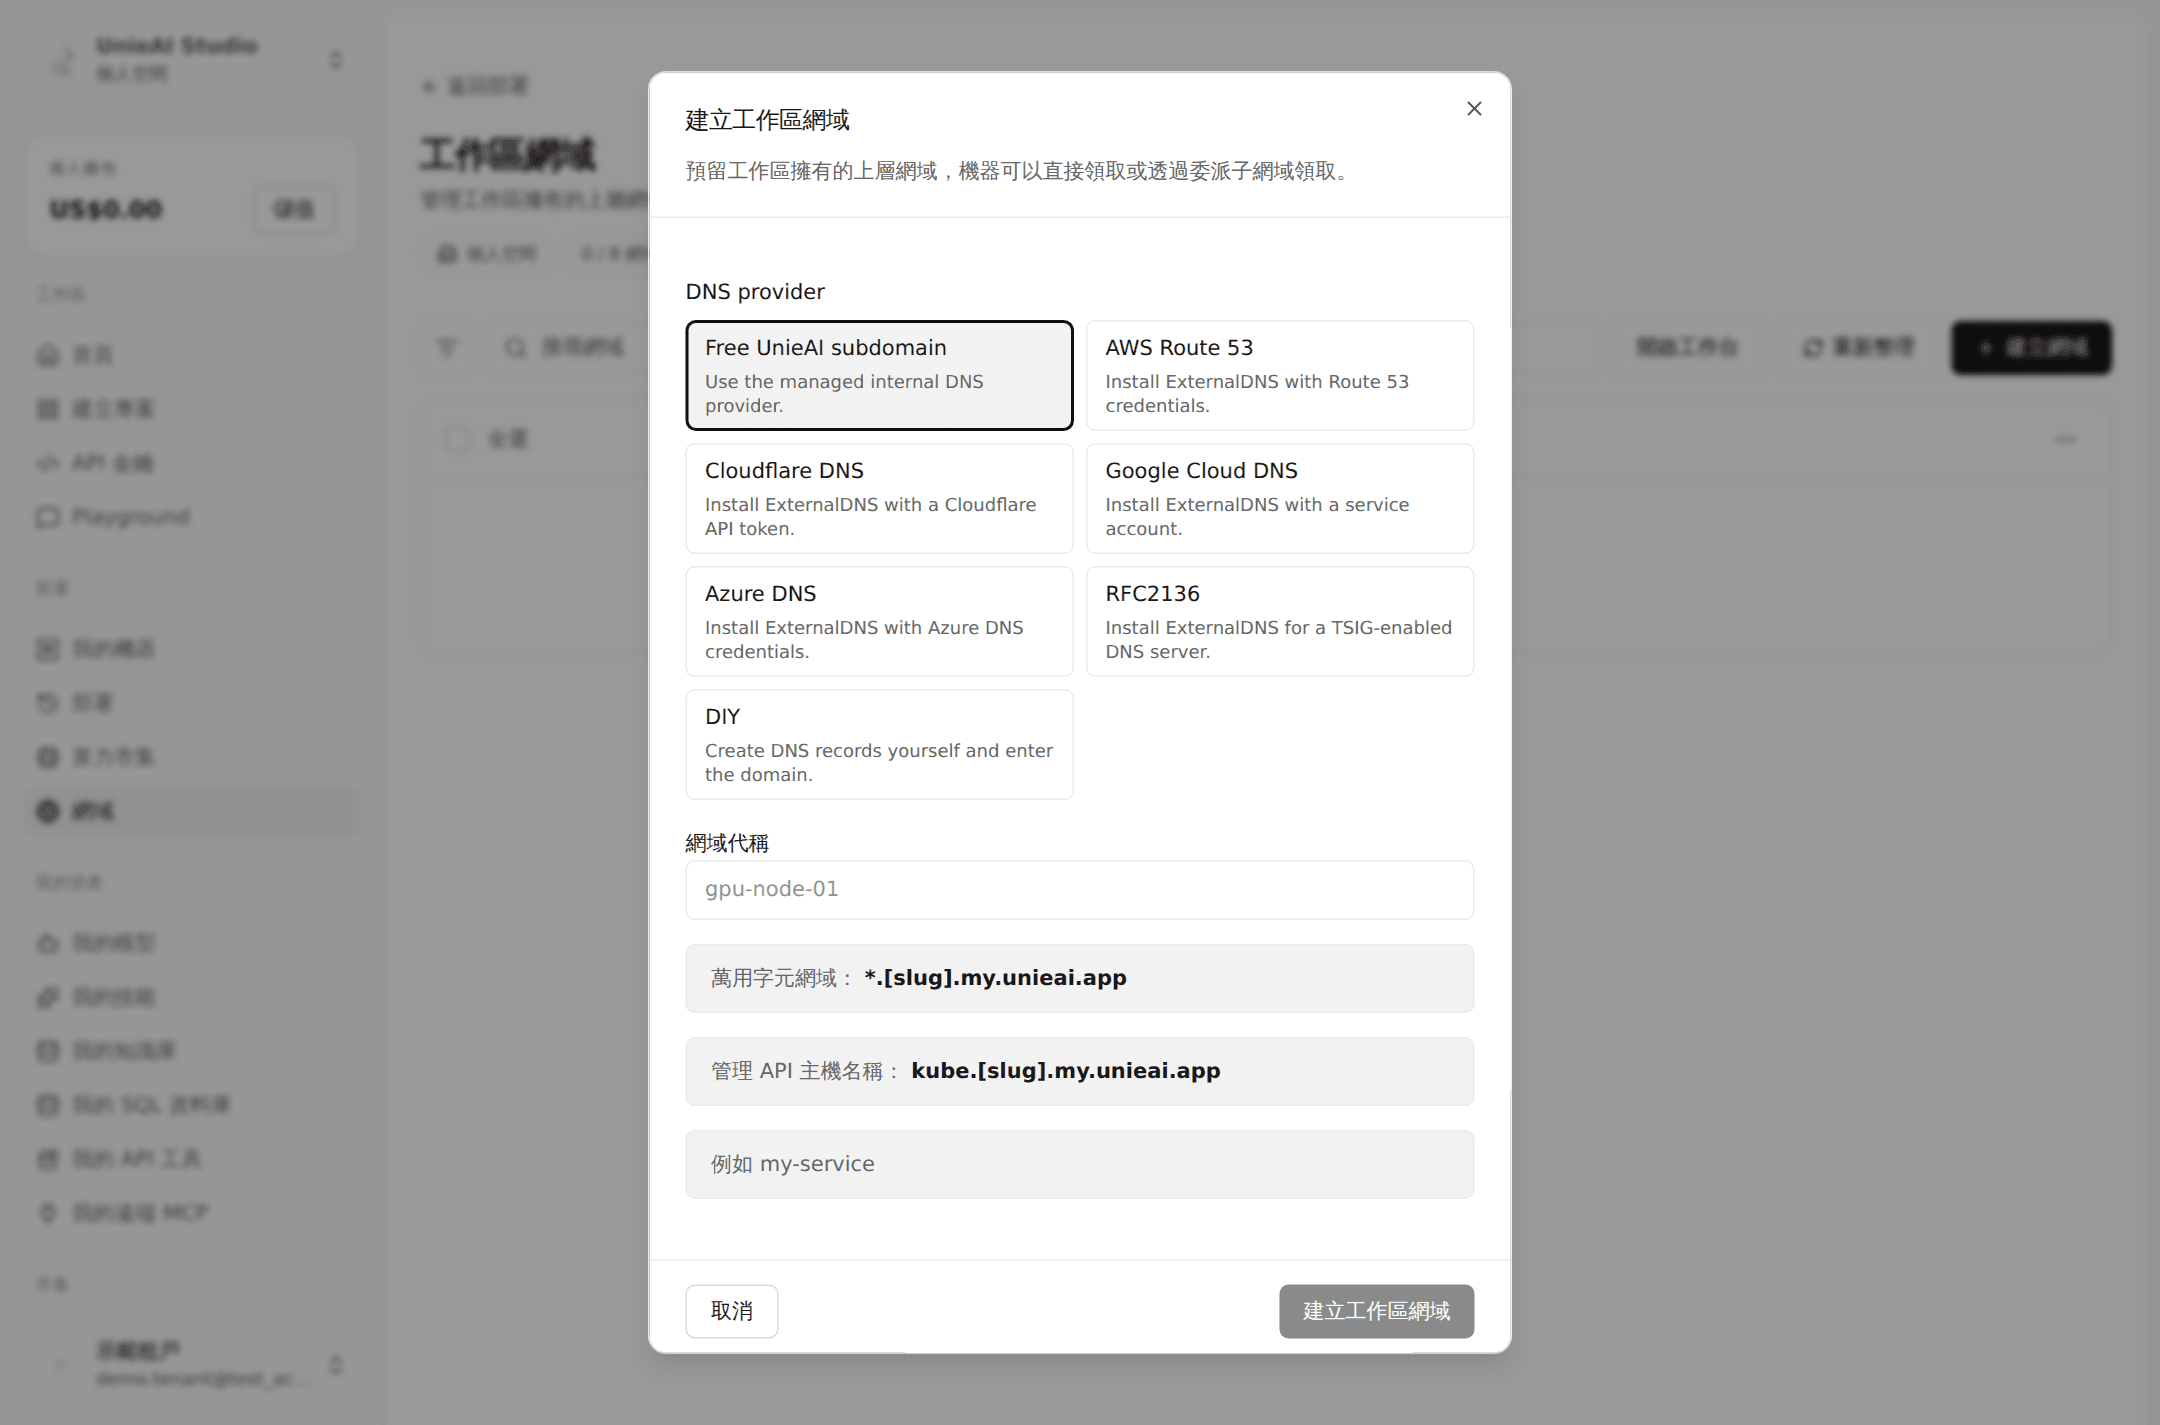Image resolution: width=2160 pixels, height=1425 pixels.
Task: Click kube.[slug].my.unieai.app hostname text
Action: 1066,1071
